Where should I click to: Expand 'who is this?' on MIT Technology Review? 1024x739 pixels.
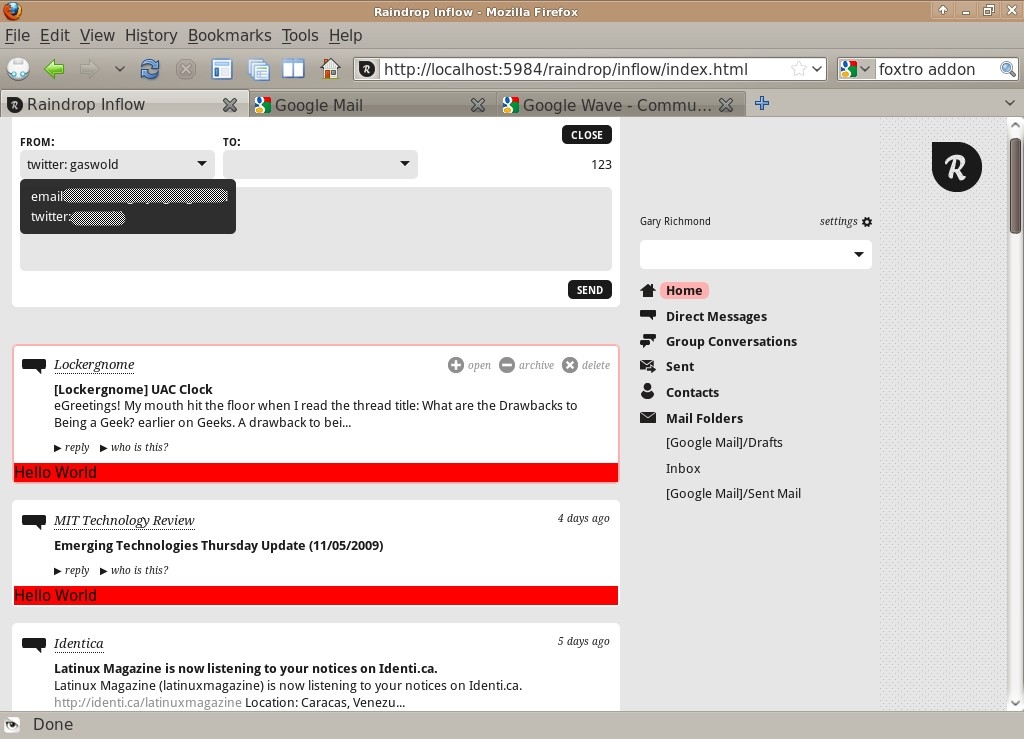click(134, 570)
